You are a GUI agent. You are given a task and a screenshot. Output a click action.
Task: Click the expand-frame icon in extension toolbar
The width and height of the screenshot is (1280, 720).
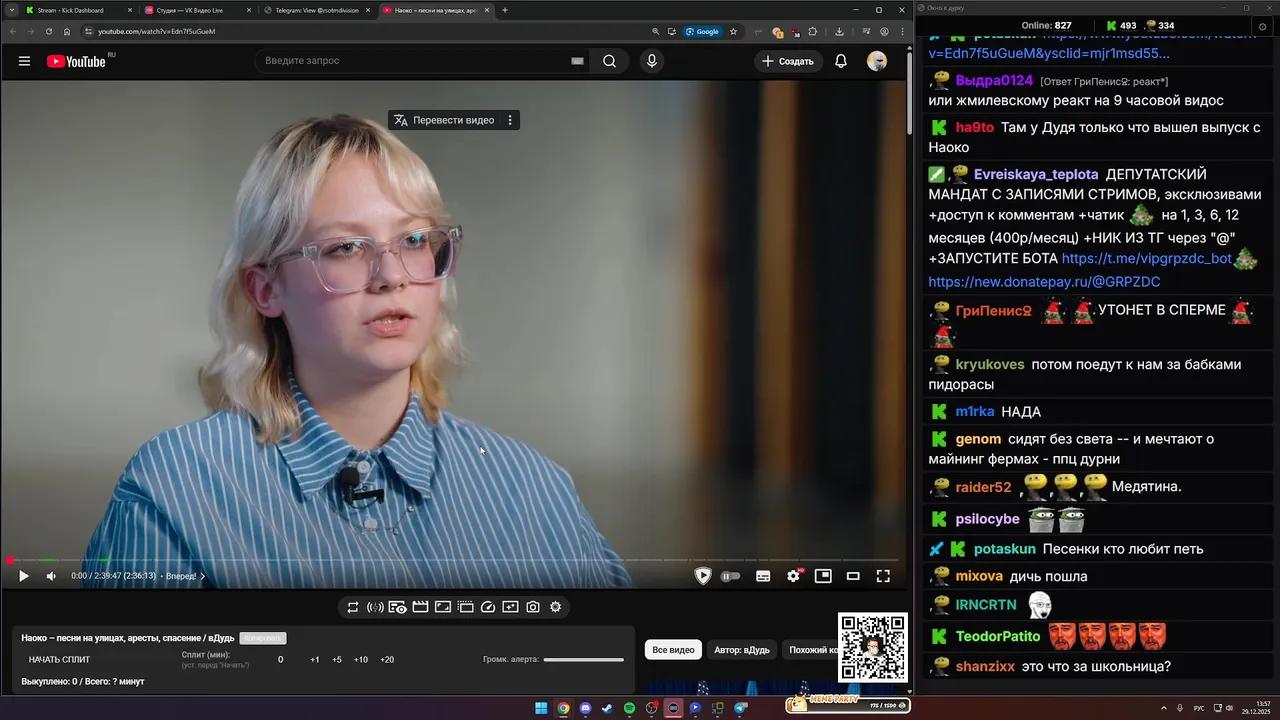(x=443, y=607)
